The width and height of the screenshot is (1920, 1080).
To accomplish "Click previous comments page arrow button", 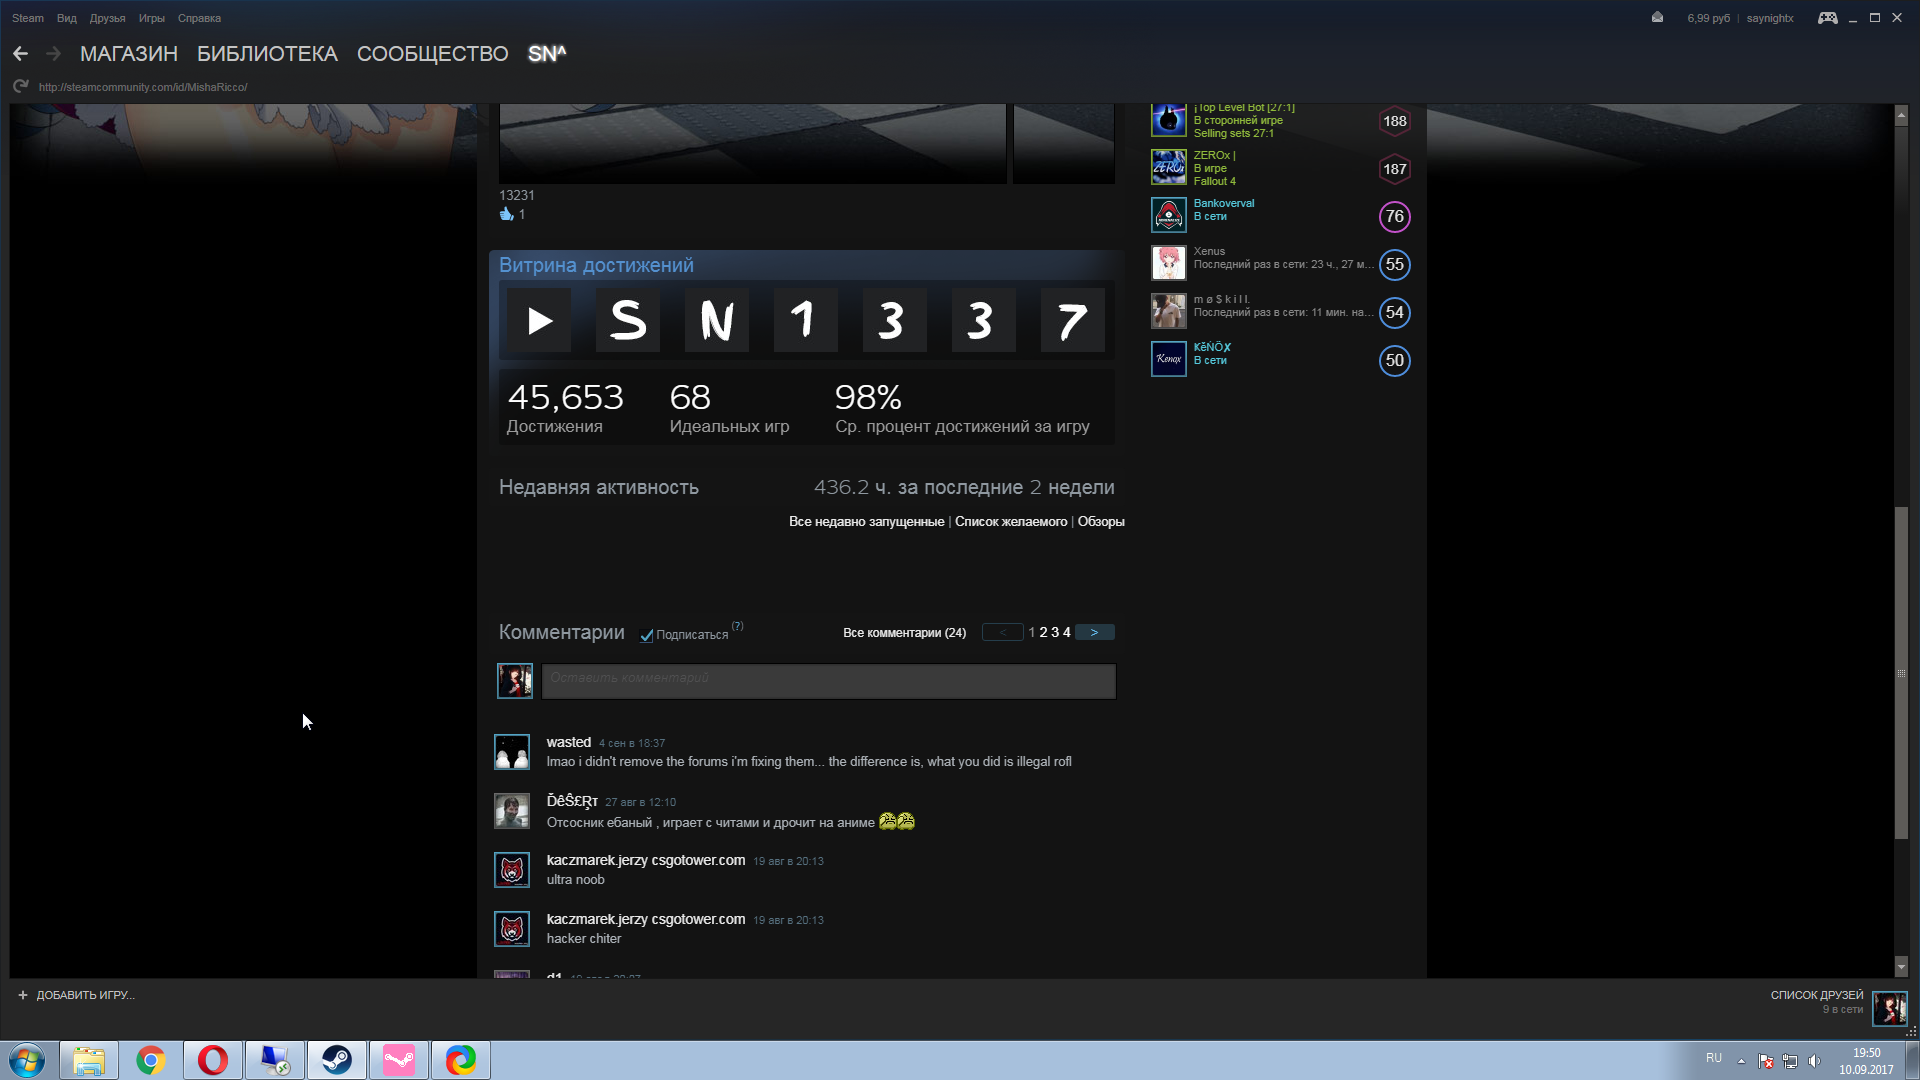I will pos(1003,632).
